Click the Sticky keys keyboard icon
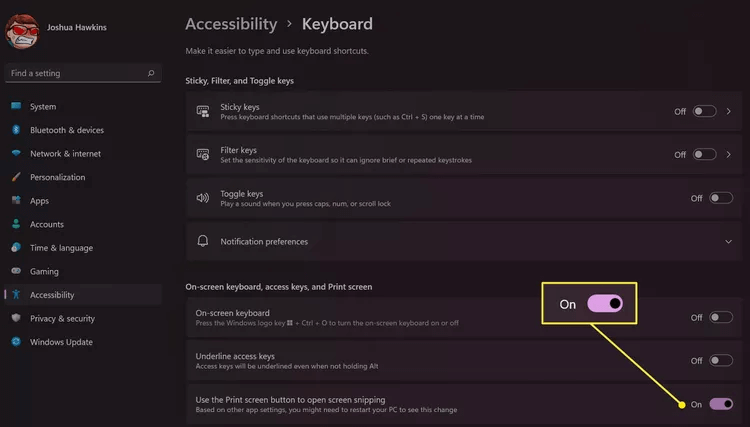The height and width of the screenshot is (427, 750). (x=203, y=111)
